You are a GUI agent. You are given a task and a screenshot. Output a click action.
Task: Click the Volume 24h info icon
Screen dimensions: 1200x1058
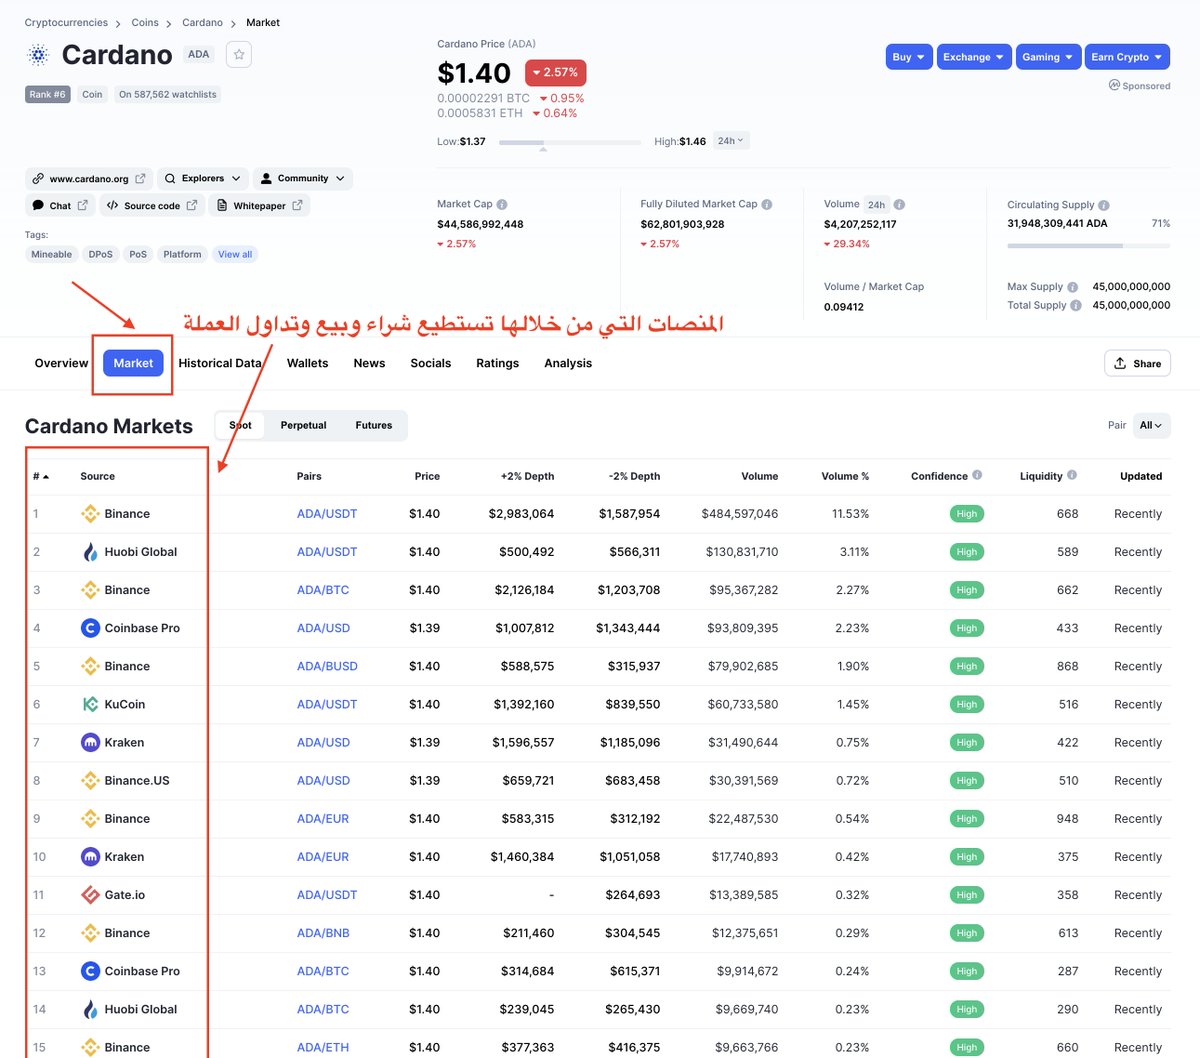(899, 204)
